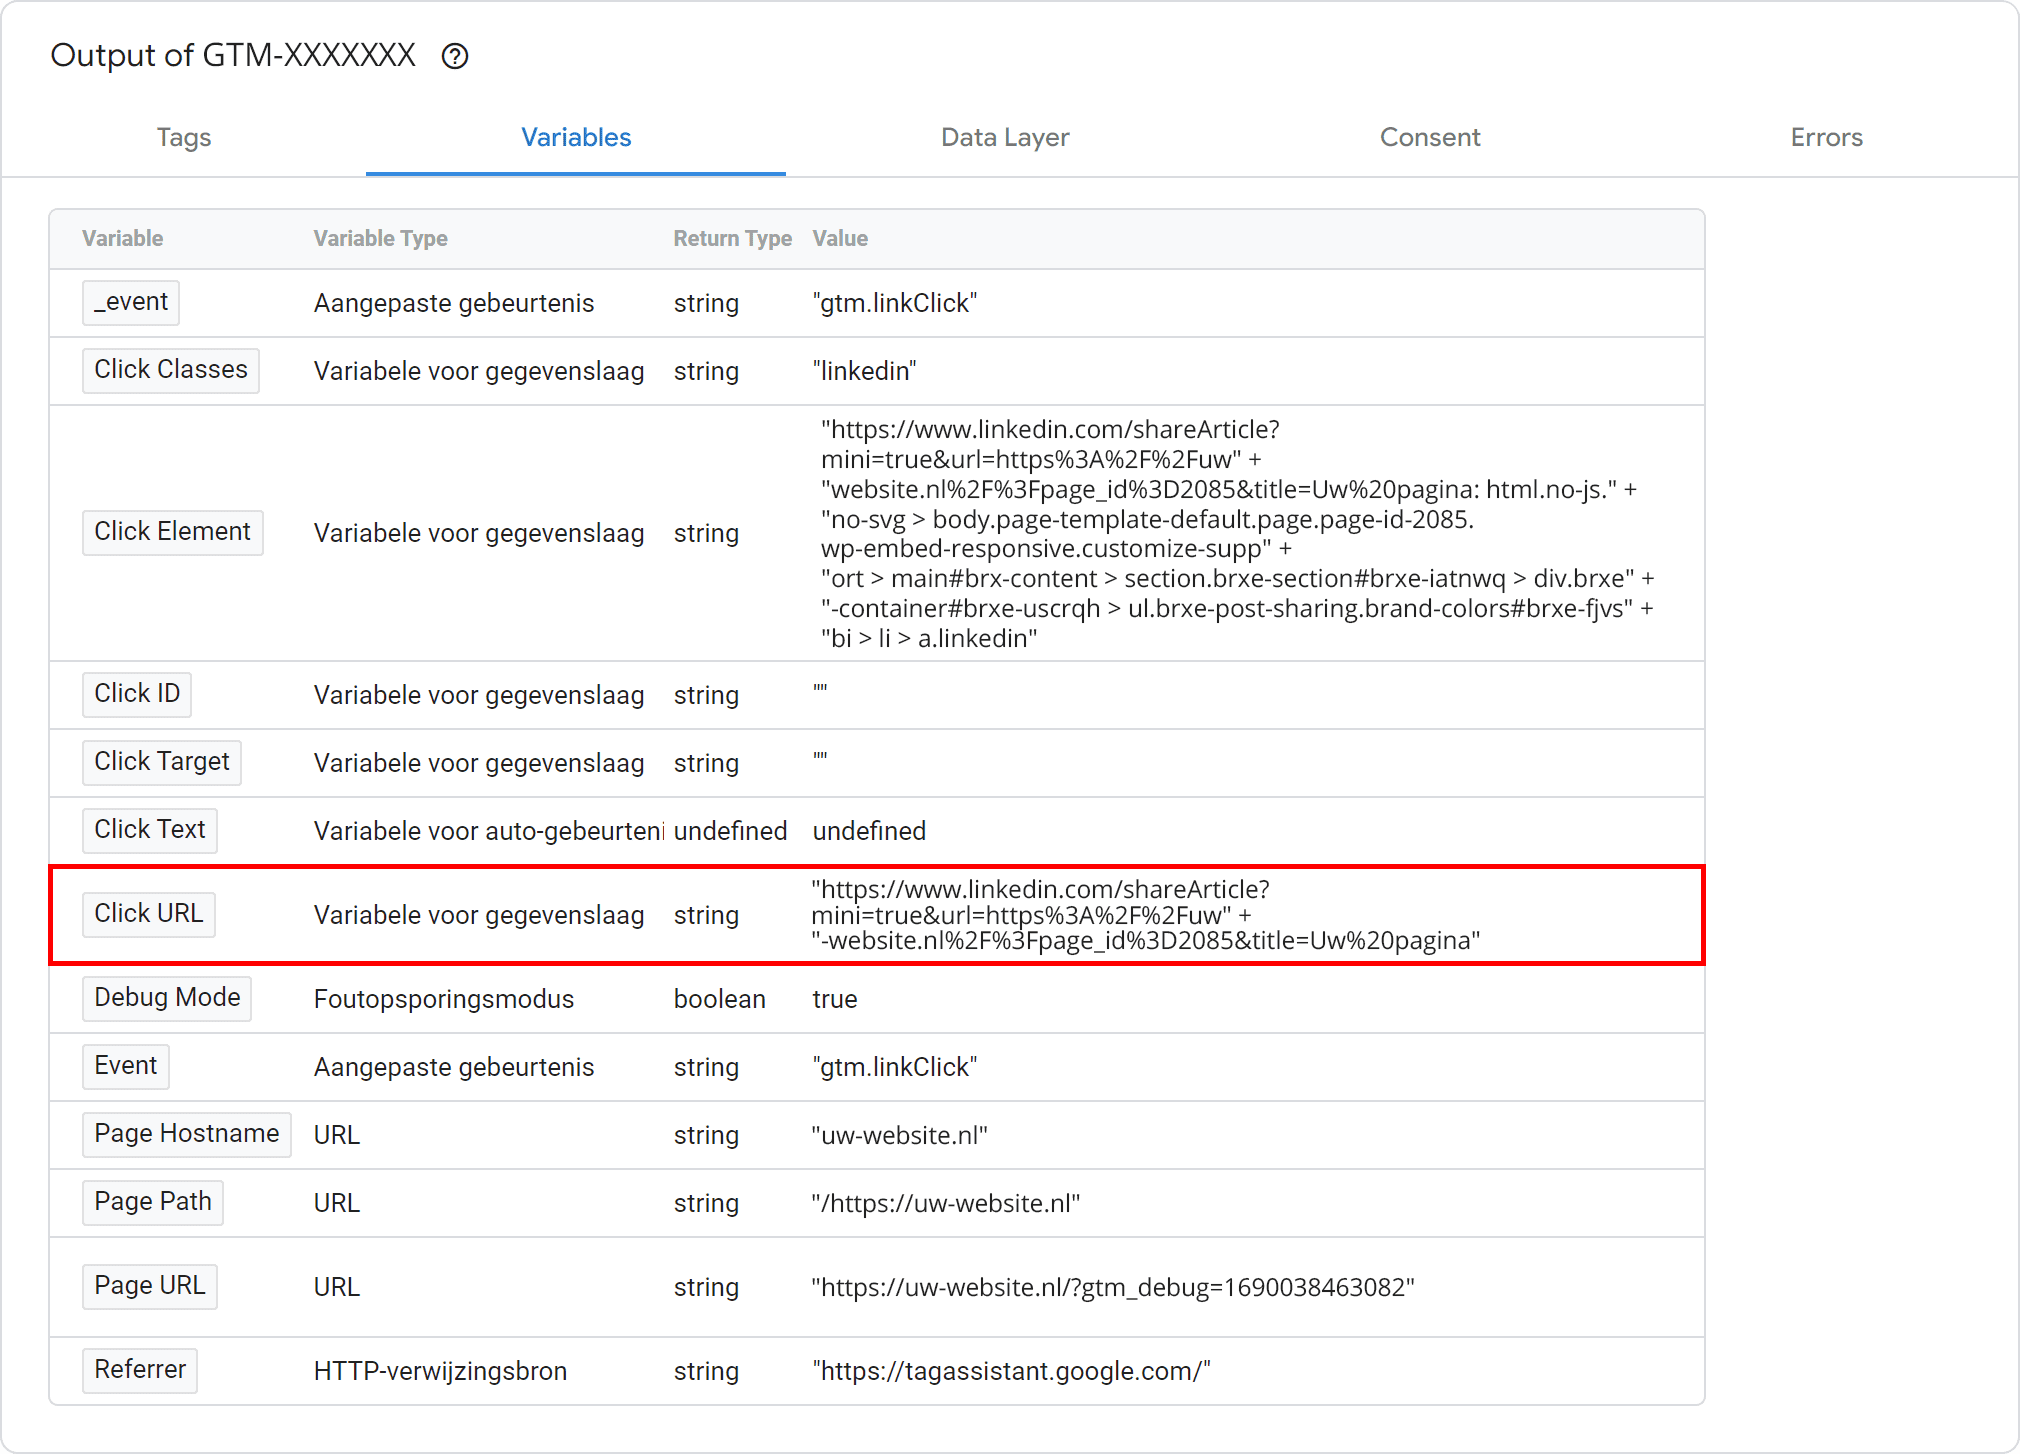Select the Event variable chip

[126, 1066]
